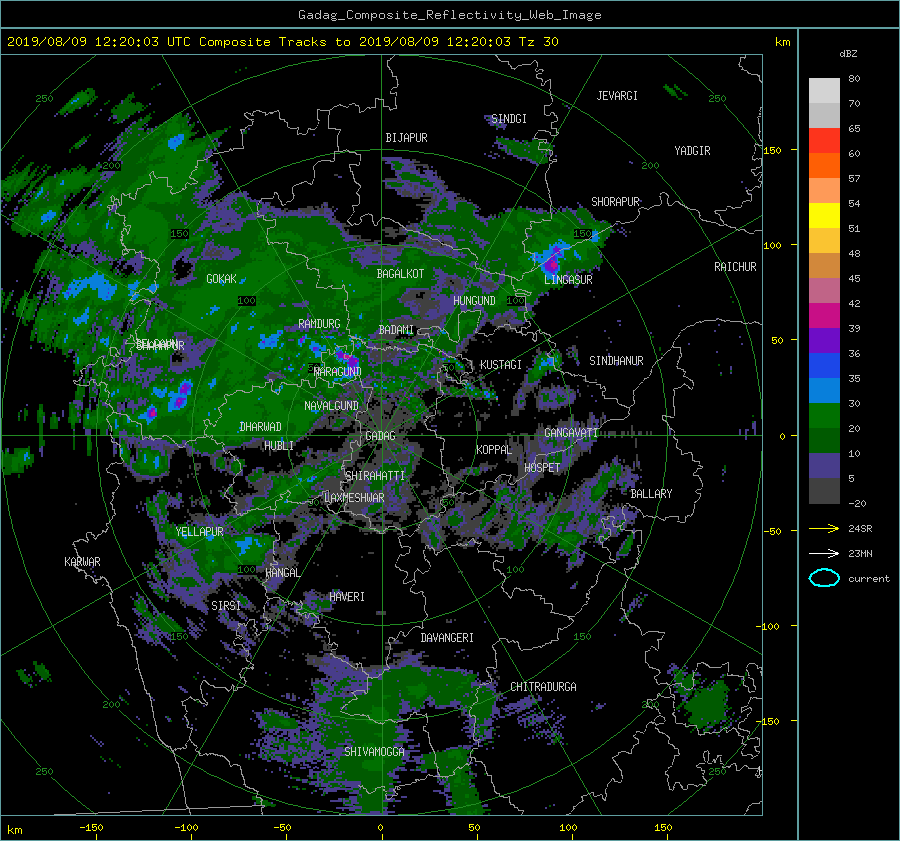Click the 150 range ring label near LINGASUR
900x841 pixels.
tap(583, 234)
